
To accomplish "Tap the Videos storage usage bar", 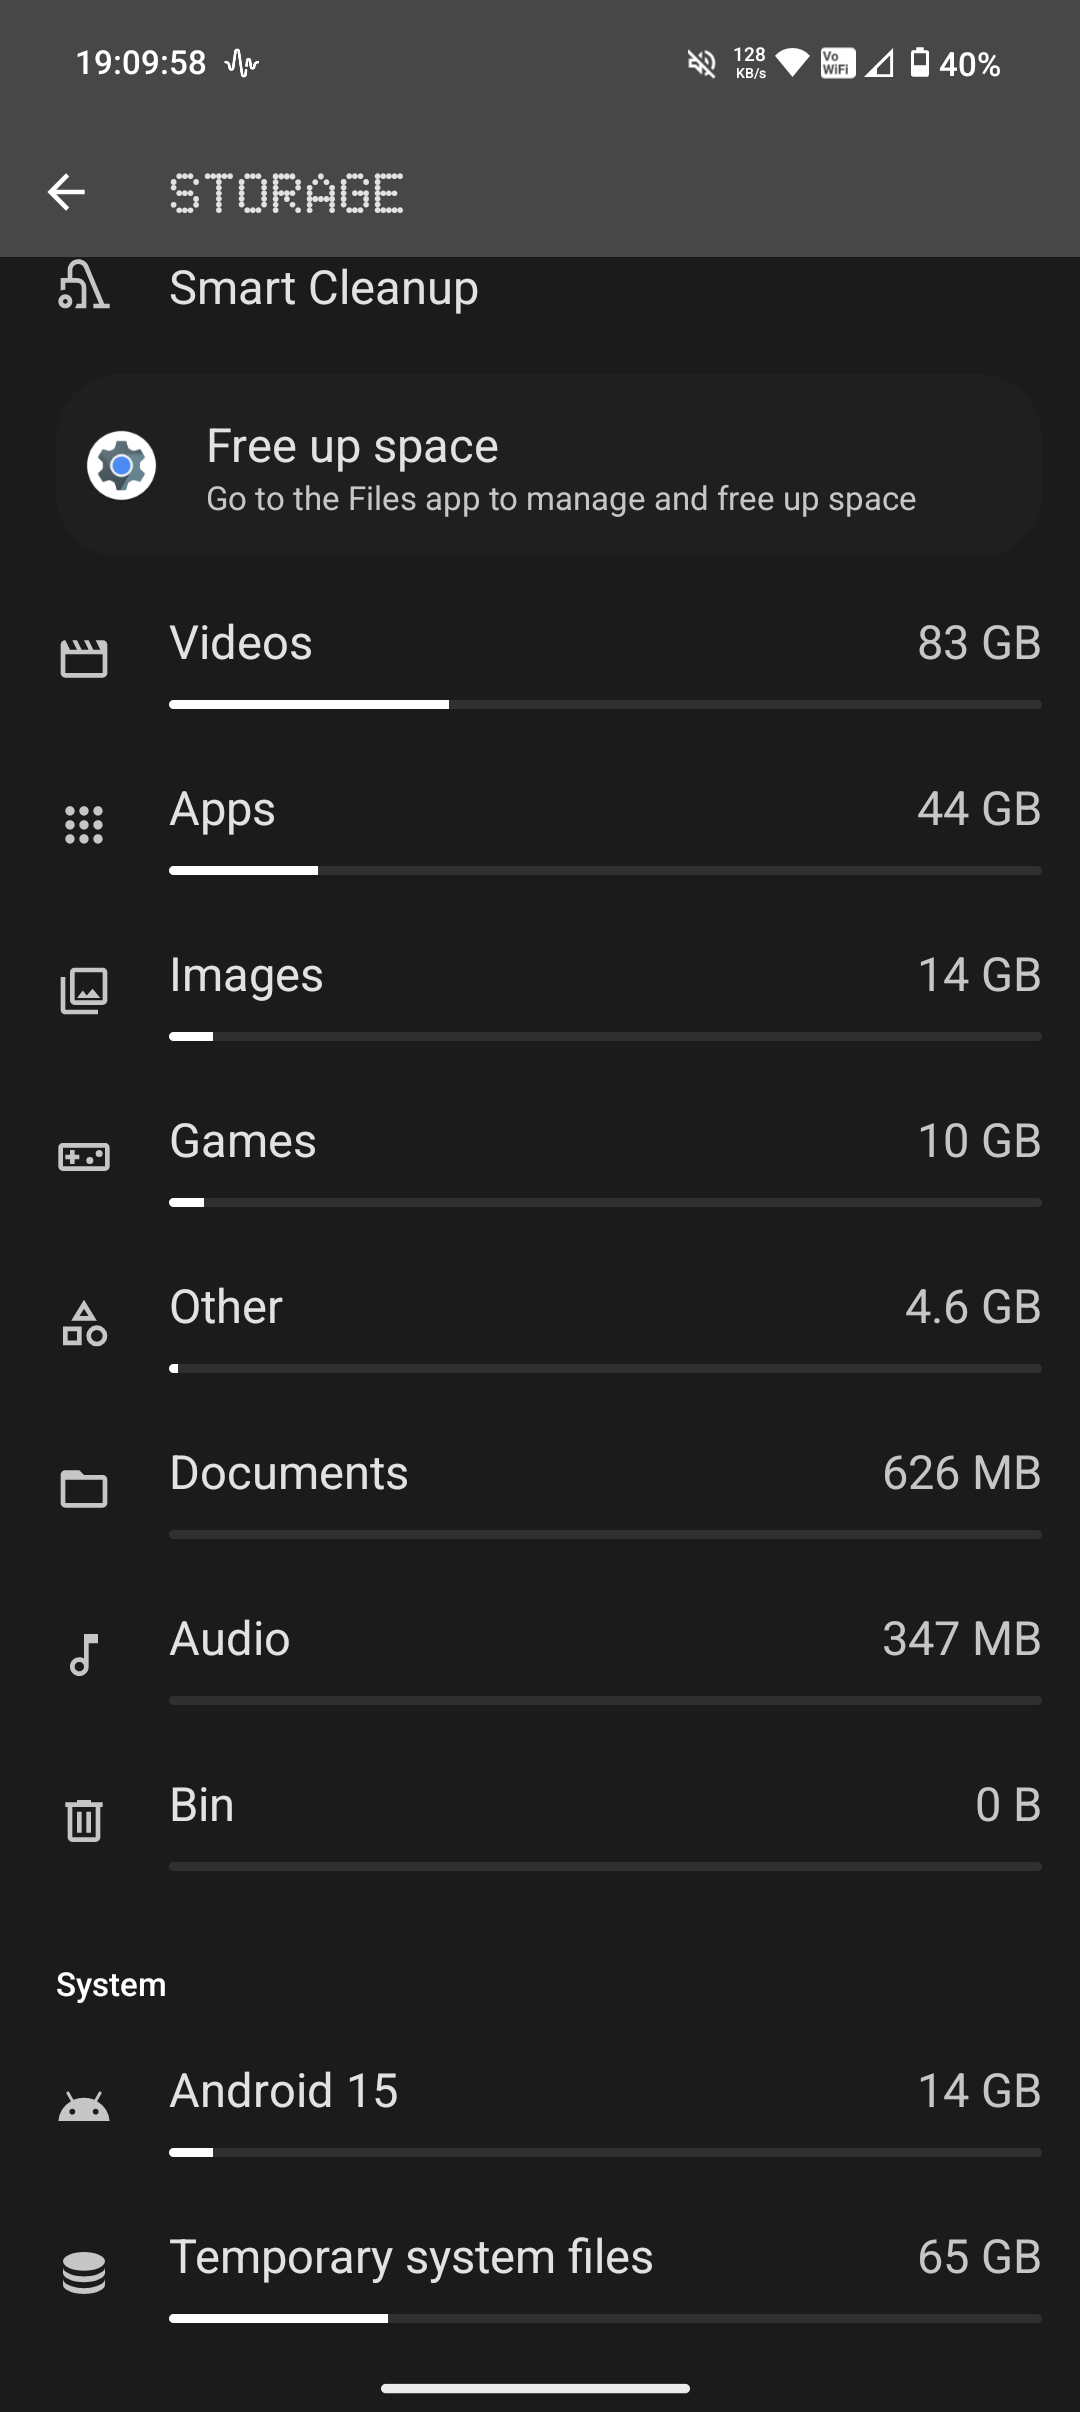I will coord(605,705).
